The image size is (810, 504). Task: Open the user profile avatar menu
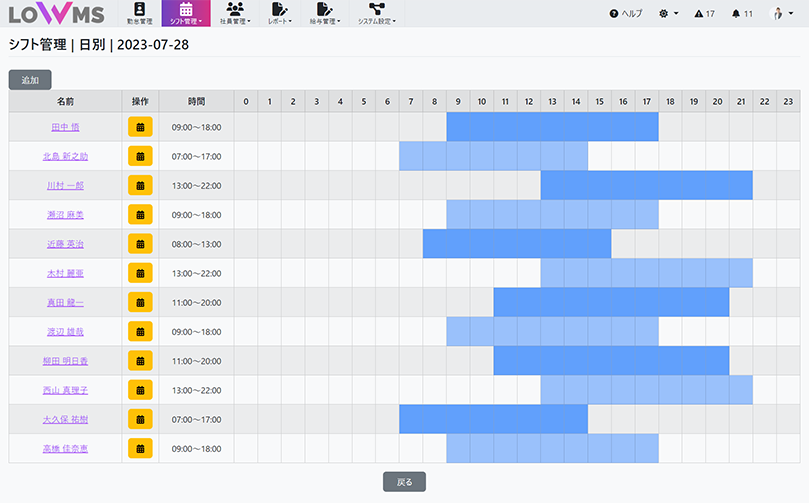coord(780,14)
